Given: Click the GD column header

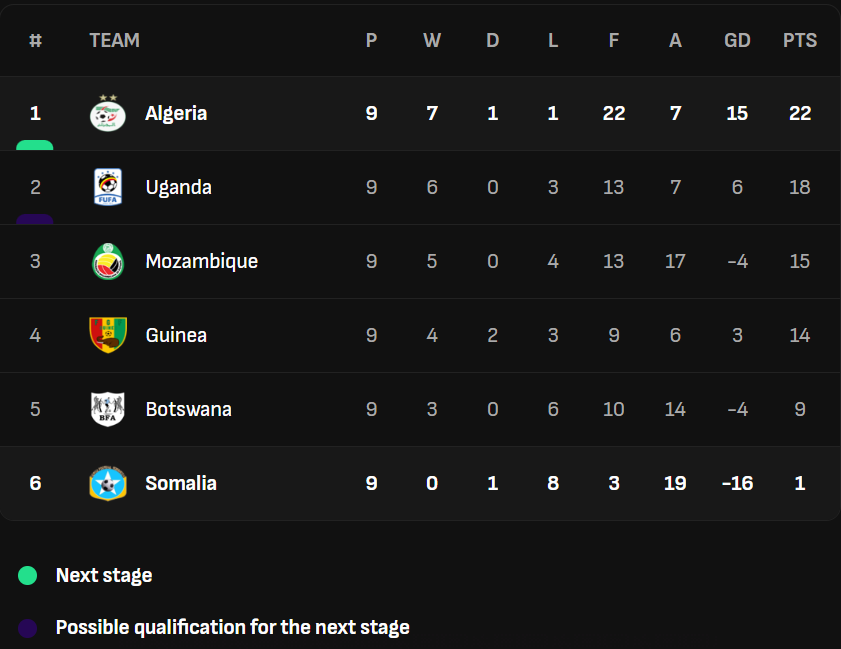Looking at the screenshot, I should pos(737,41).
